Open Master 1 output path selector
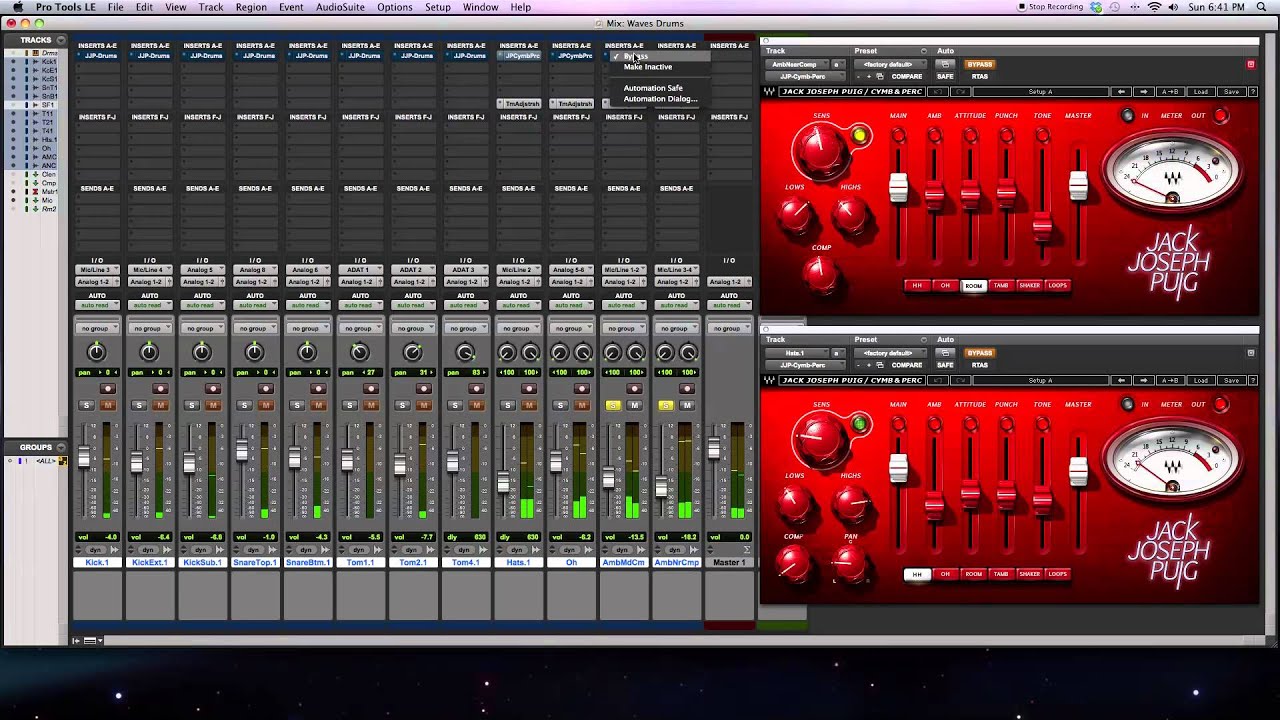1280x720 pixels. point(729,282)
